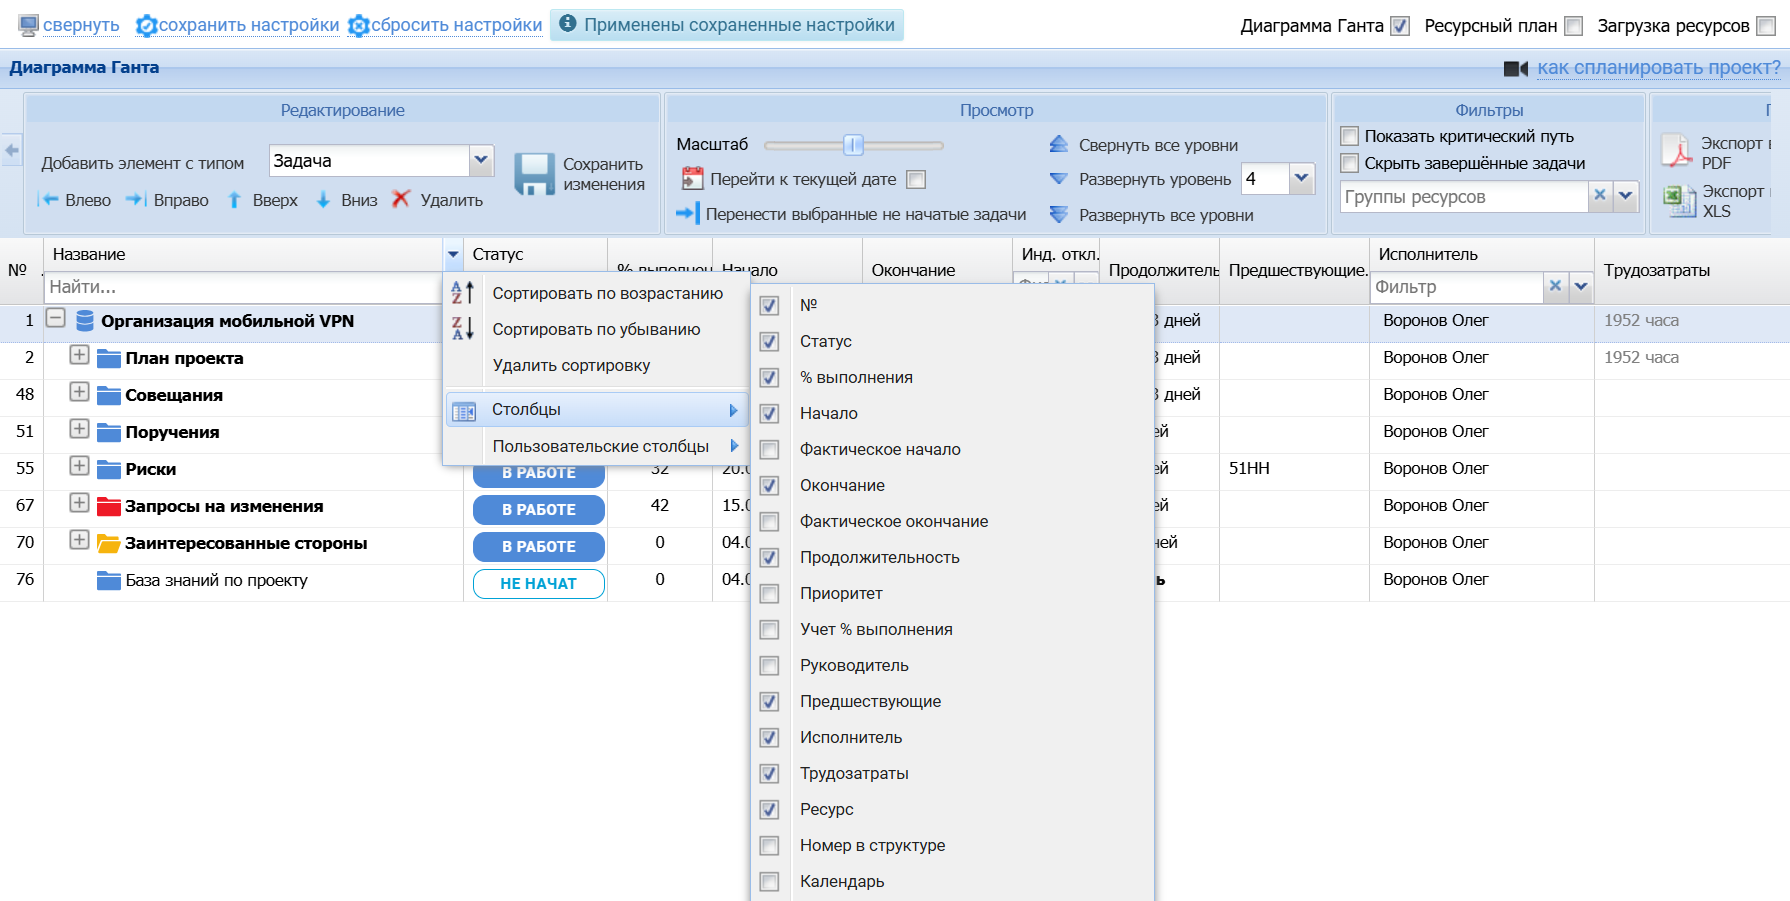Click the Export PDF icon
The width and height of the screenshot is (1790, 901).
click(x=1676, y=151)
